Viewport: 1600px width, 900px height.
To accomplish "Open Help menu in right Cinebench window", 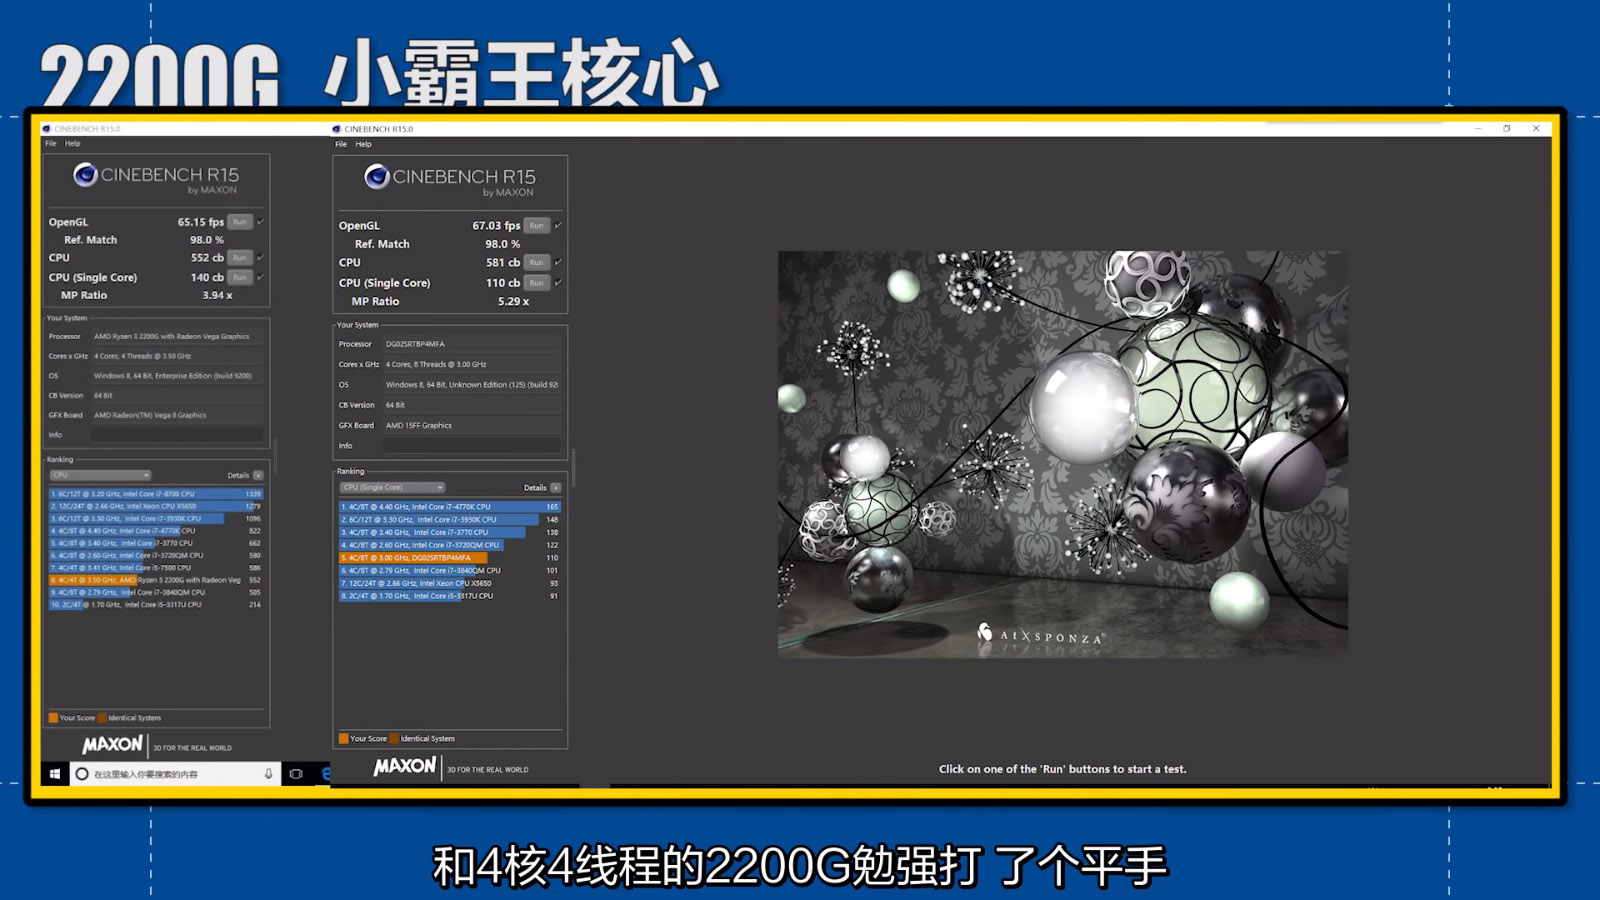I will [363, 144].
